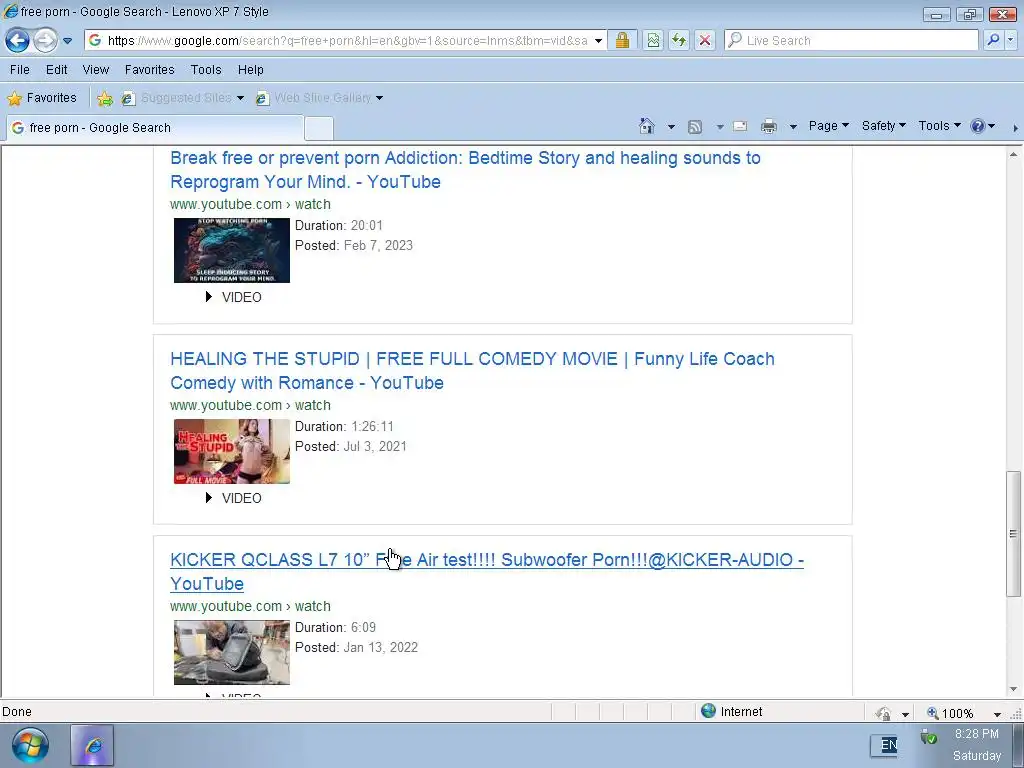Screen dimensions: 1024x768
Task: Stop loading with the red X icon
Action: pyautogui.click(x=705, y=40)
